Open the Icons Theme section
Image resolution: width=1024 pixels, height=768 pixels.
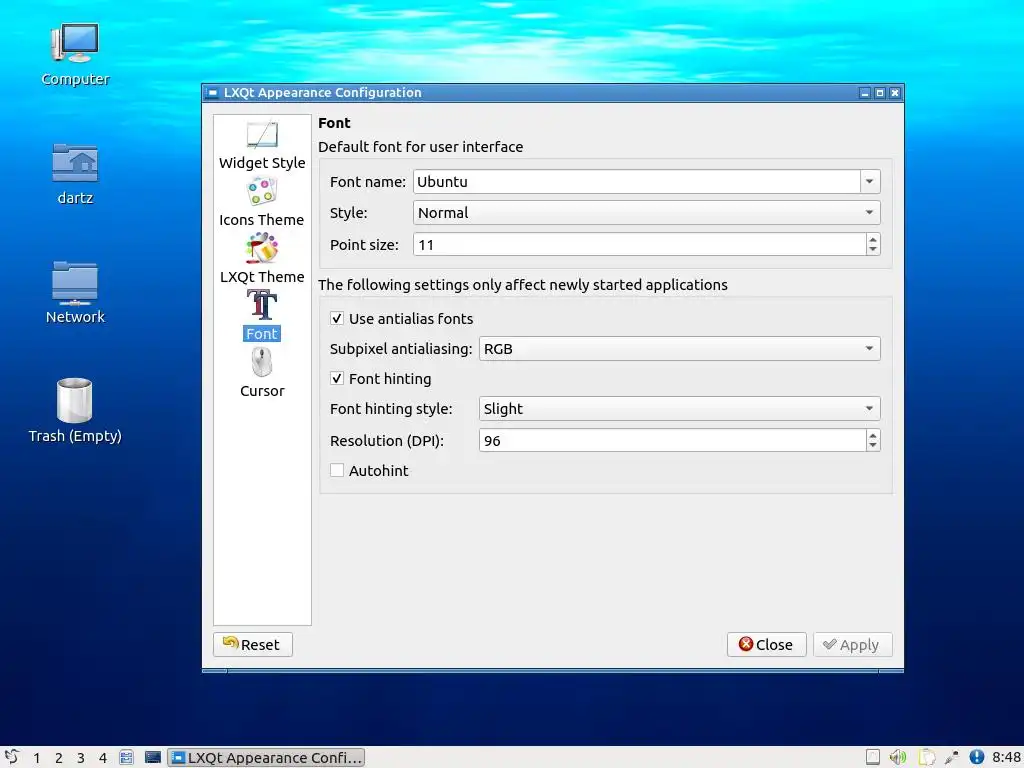pyautogui.click(x=262, y=203)
